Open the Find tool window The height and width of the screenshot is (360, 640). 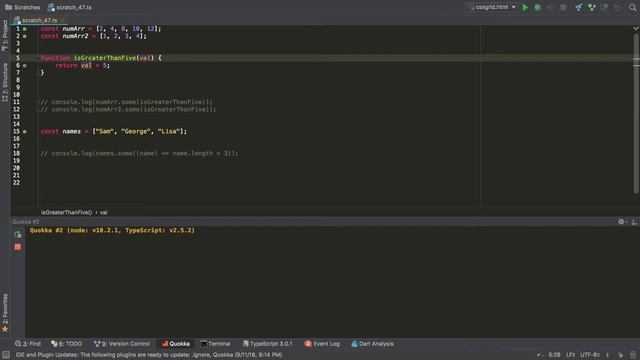click(x=28, y=344)
